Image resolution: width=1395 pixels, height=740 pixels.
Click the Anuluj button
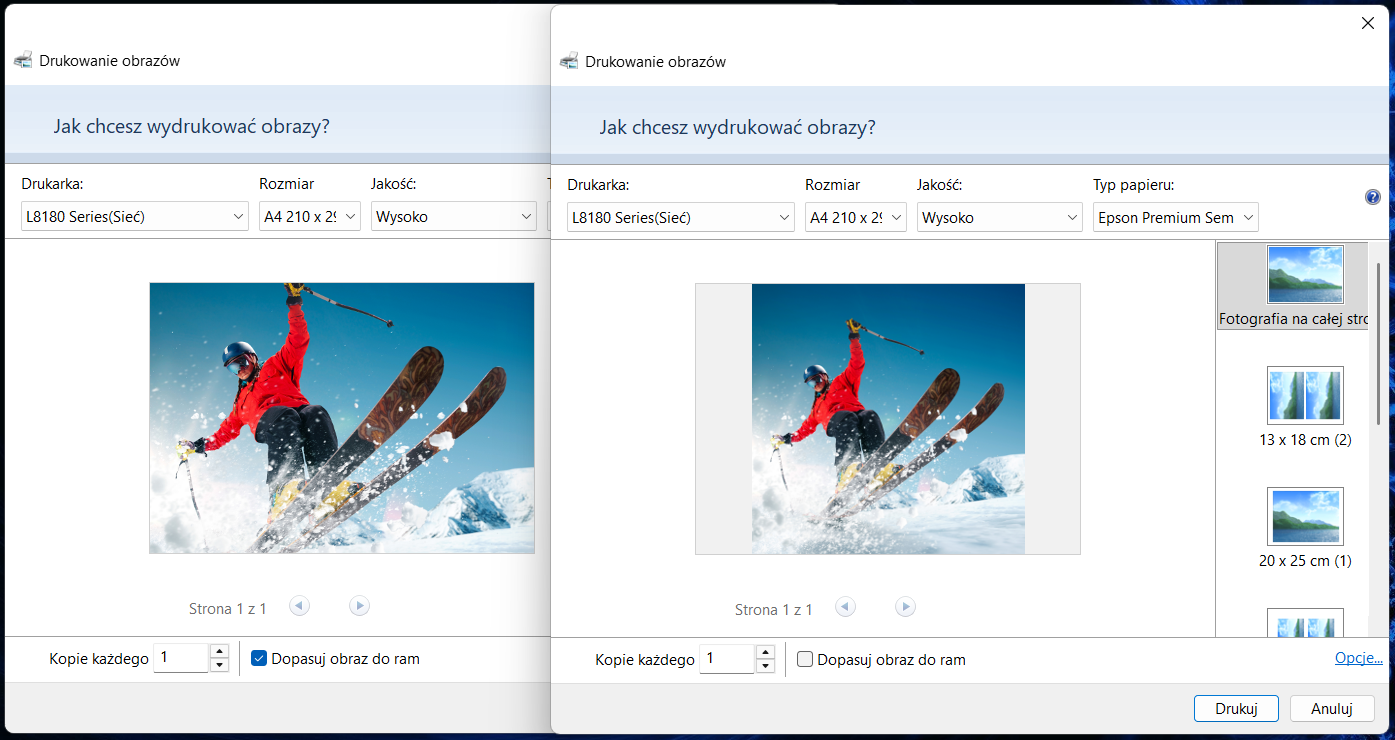click(x=1331, y=708)
